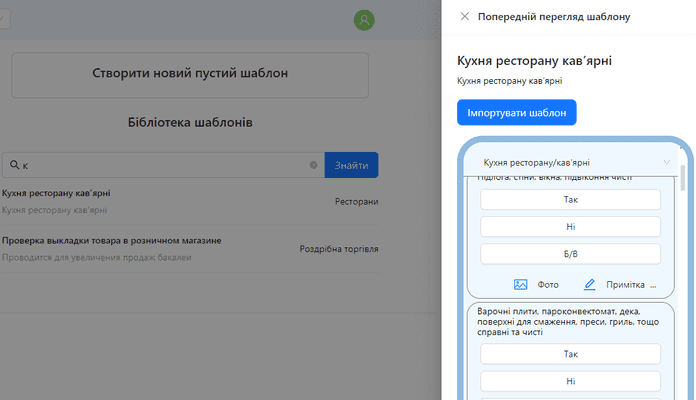The width and height of the screenshot is (696, 400).
Task: Click the Ресторани category label
Action: click(356, 202)
